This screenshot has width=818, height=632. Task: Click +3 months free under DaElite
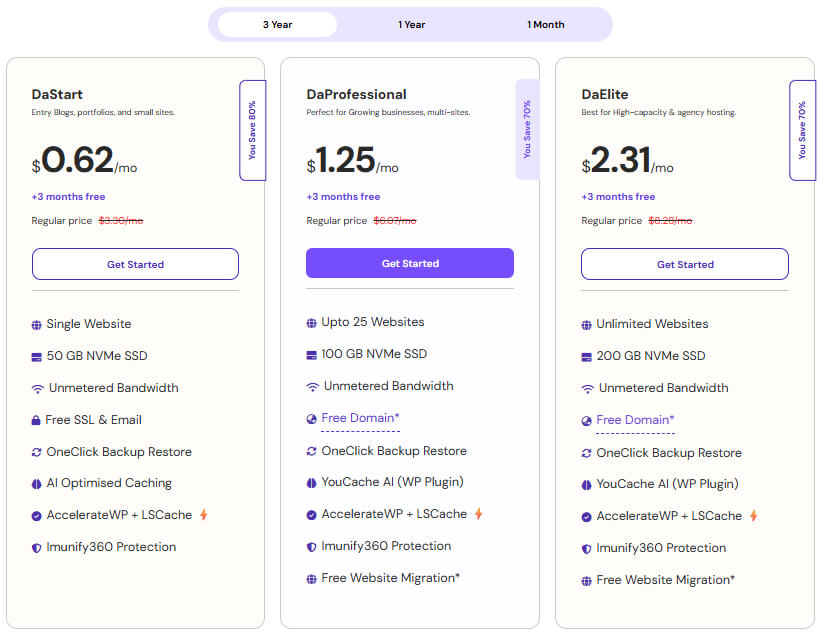[x=618, y=197]
